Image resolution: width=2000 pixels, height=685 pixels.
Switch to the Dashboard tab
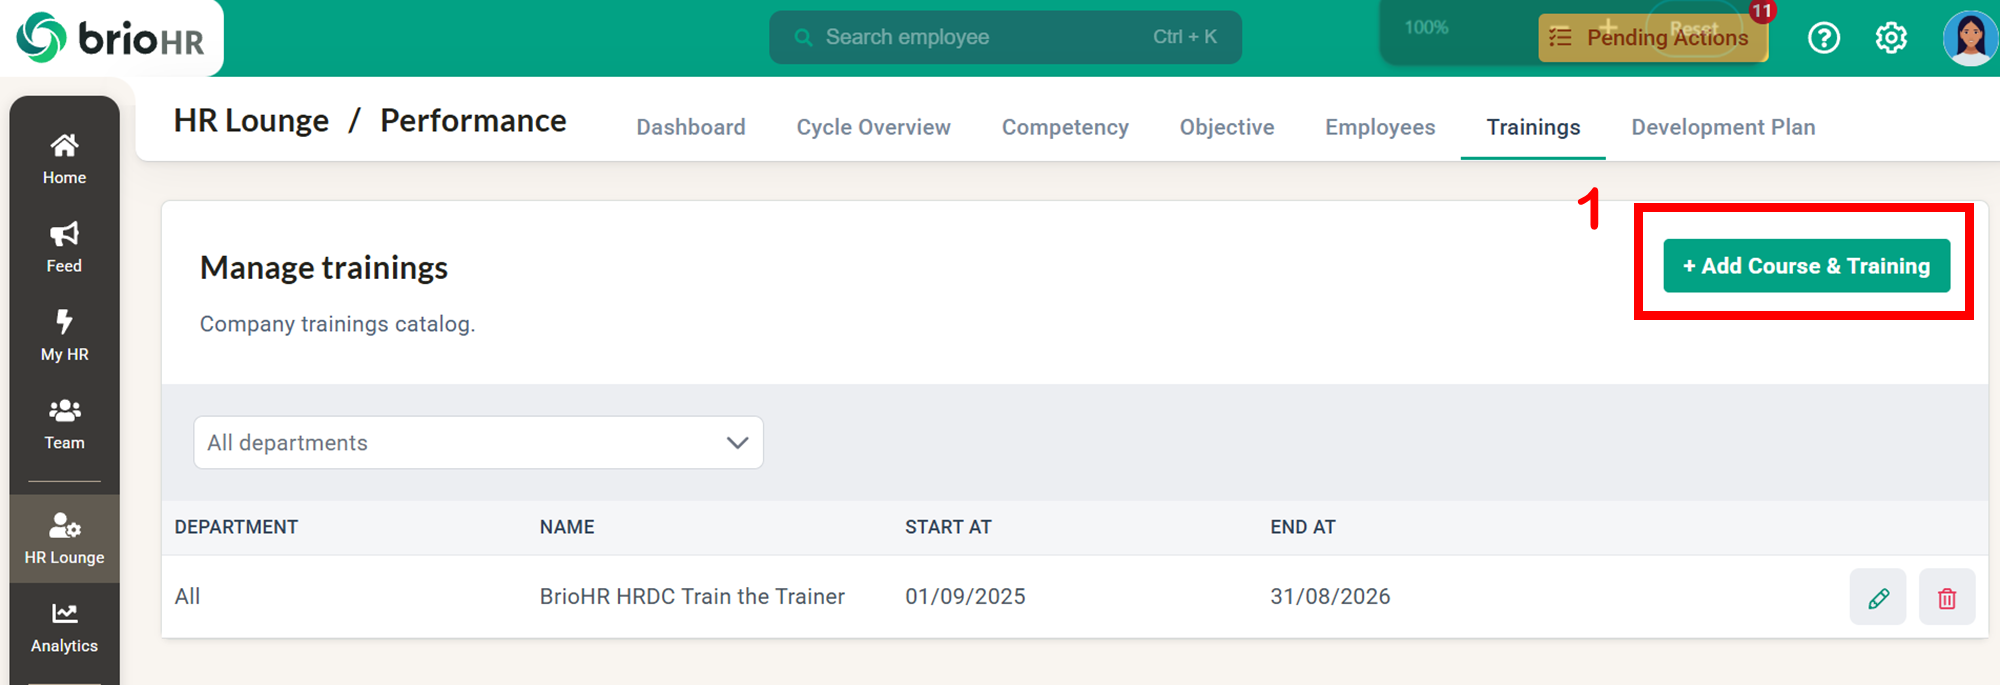pos(690,128)
